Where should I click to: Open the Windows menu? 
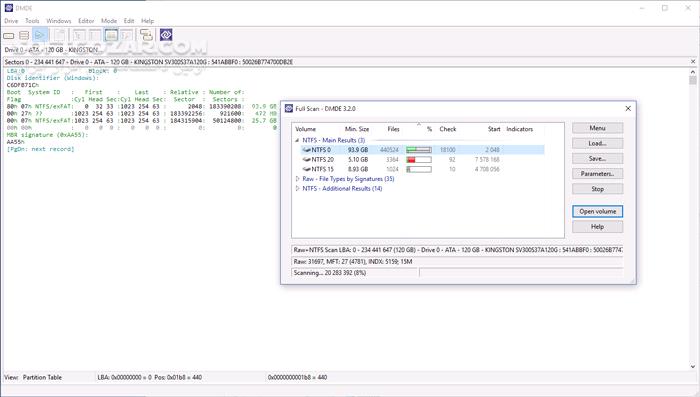click(x=58, y=21)
